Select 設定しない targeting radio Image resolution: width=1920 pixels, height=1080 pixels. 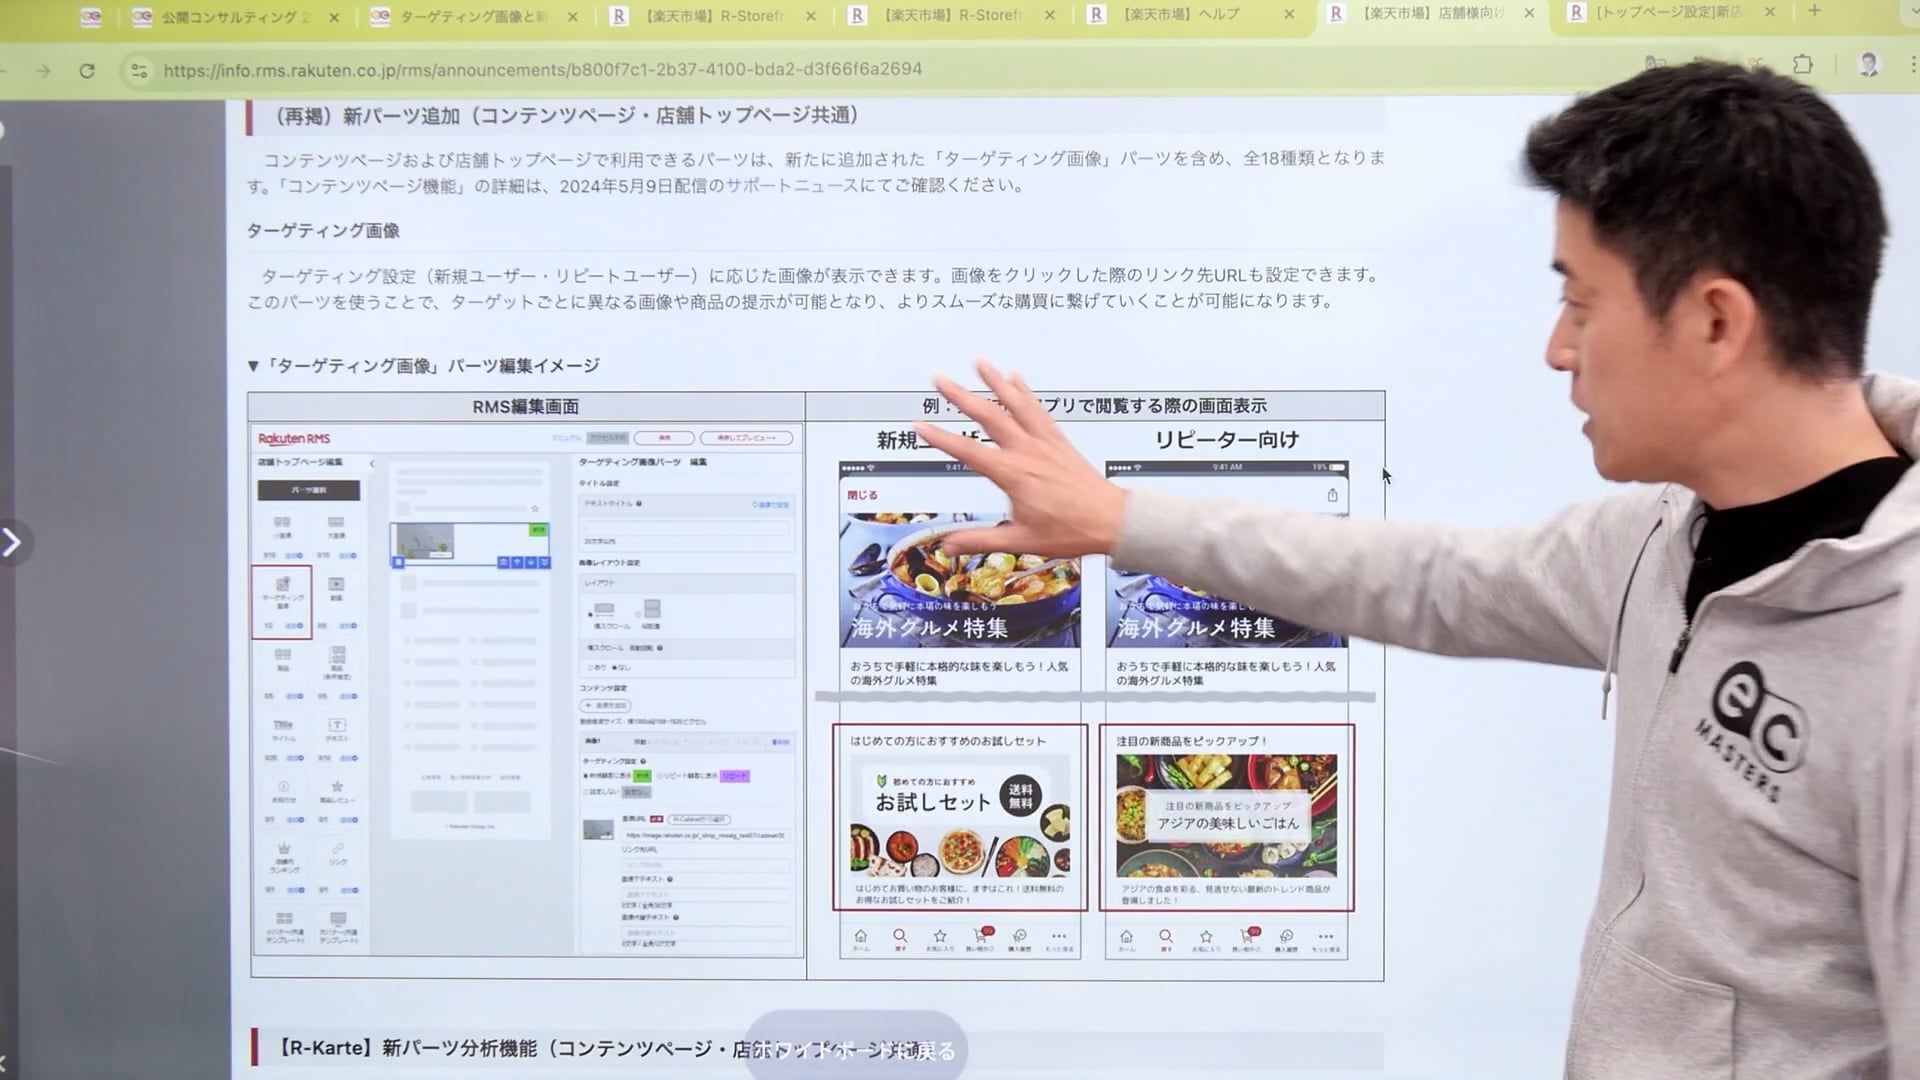586,792
